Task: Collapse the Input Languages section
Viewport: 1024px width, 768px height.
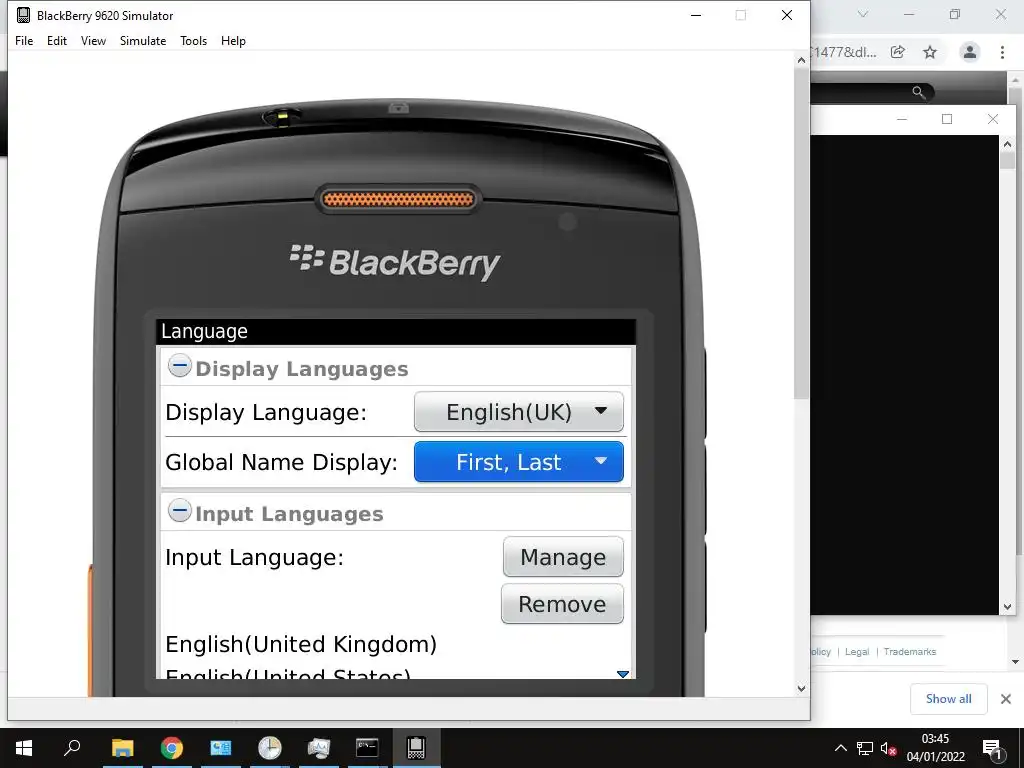Action: (x=180, y=511)
